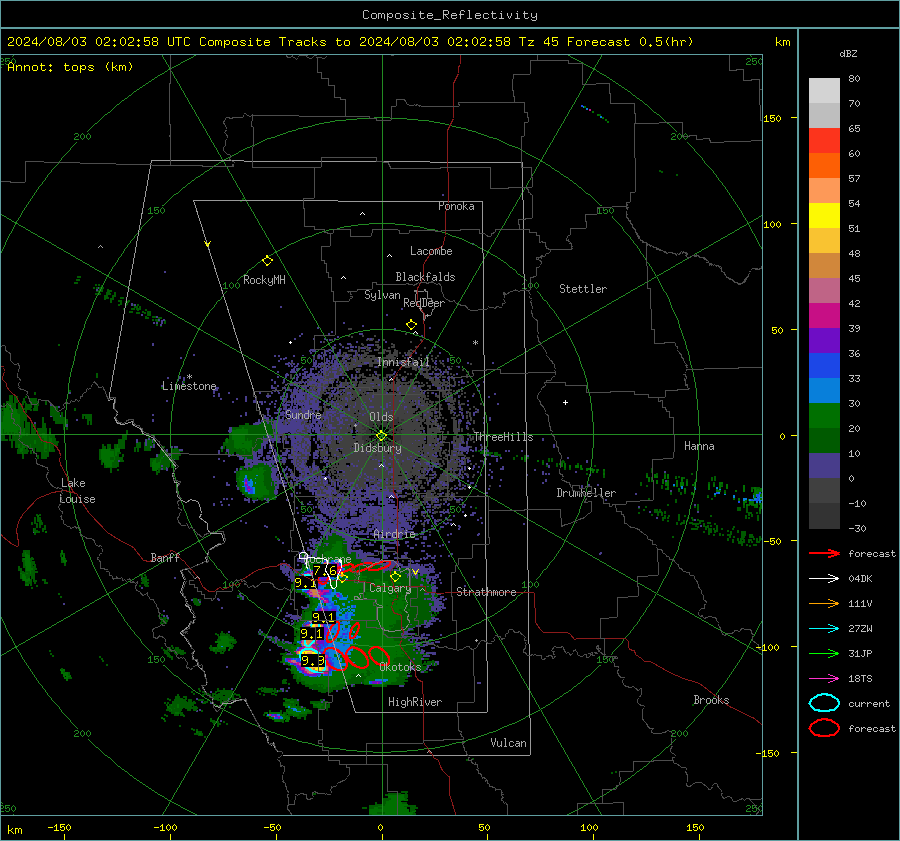Click the Composite_Reflectivity title
Screen dimensions: 900x841
pyautogui.click(x=450, y=15)
